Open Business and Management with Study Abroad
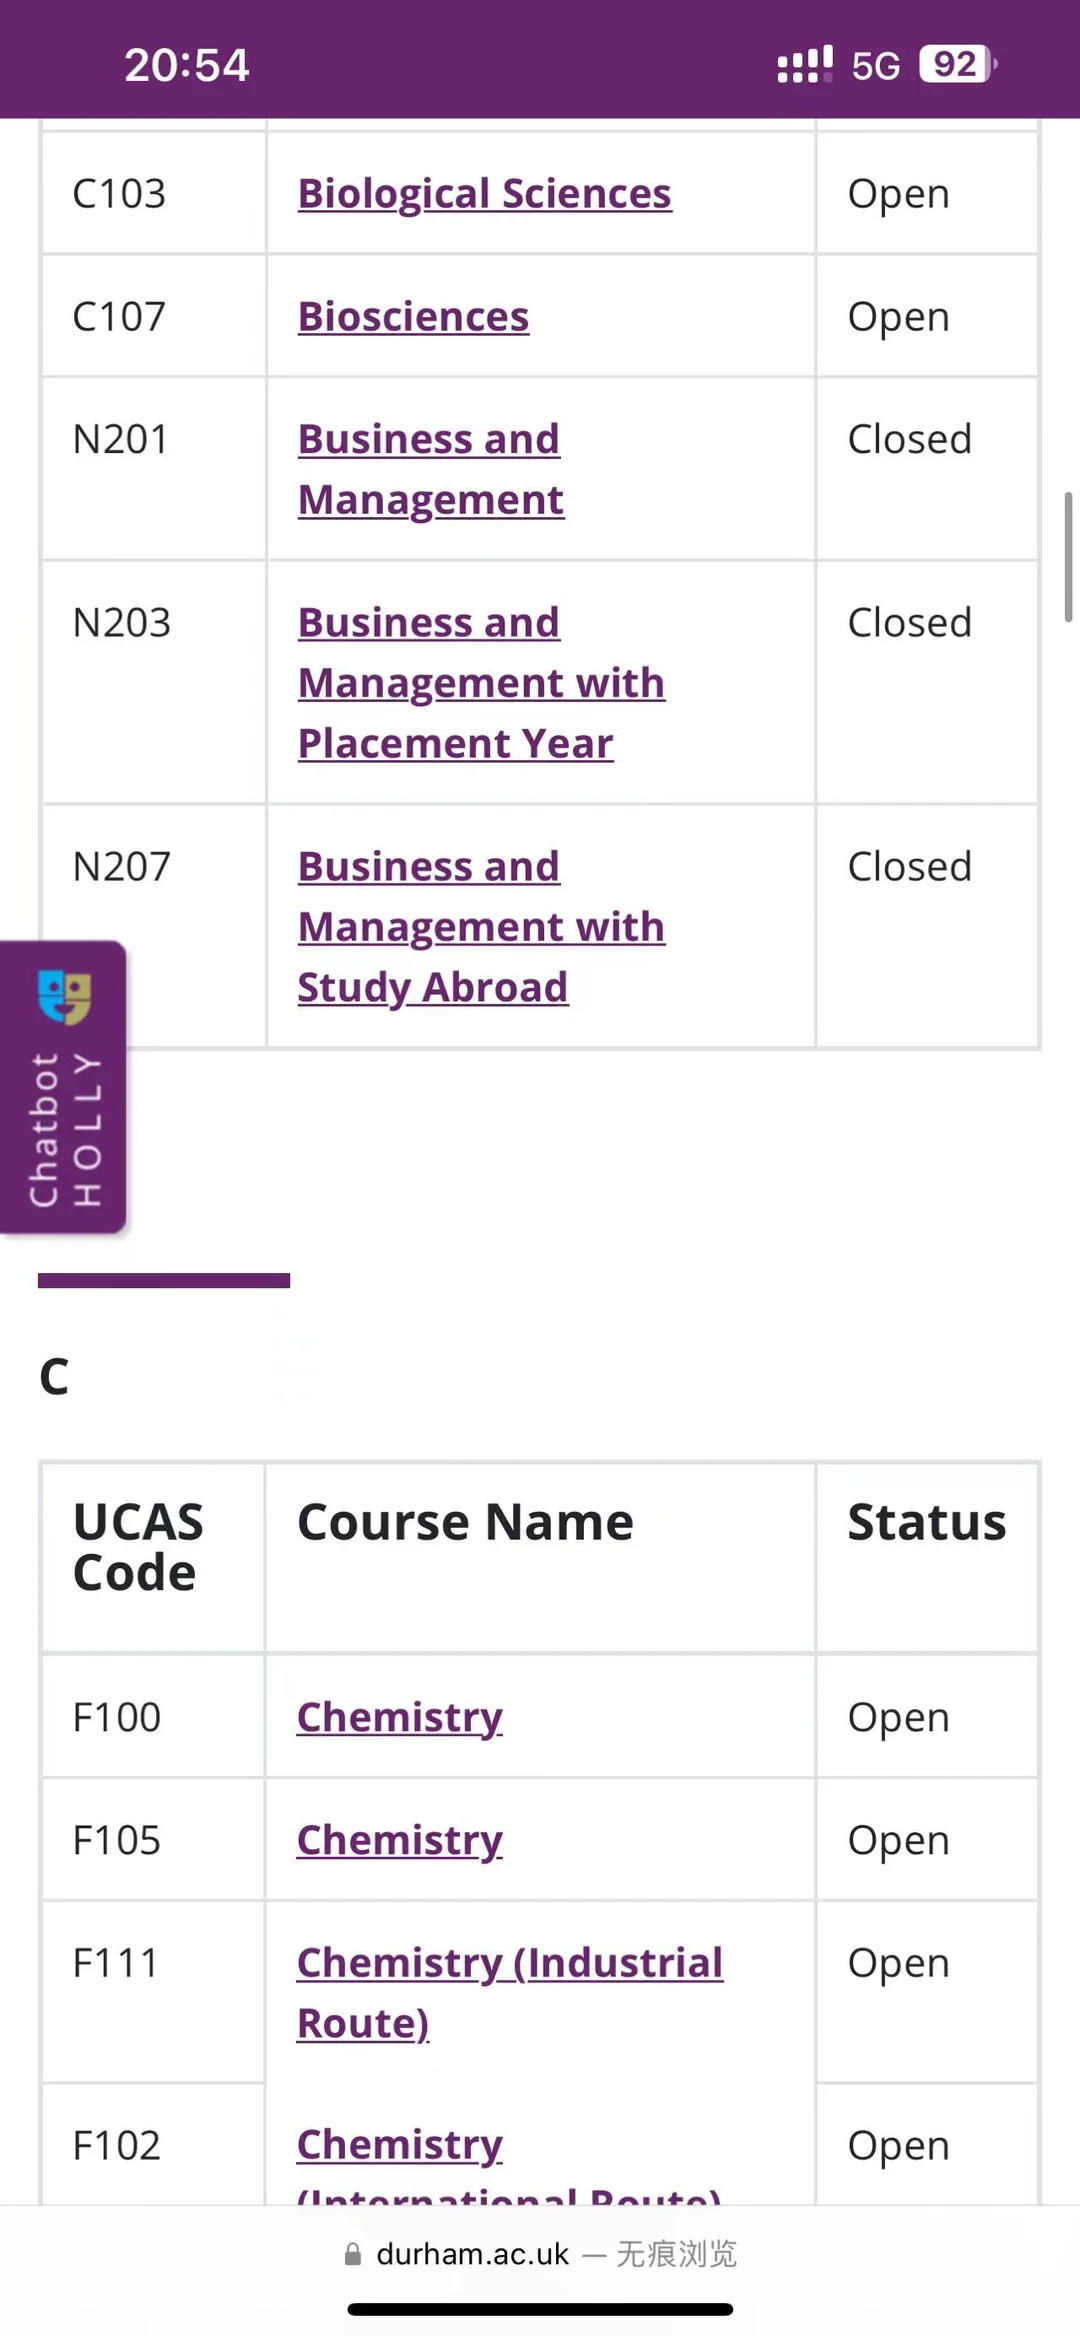The width and height of the screenshot is (1080, 2336). [x=481, y=927]
